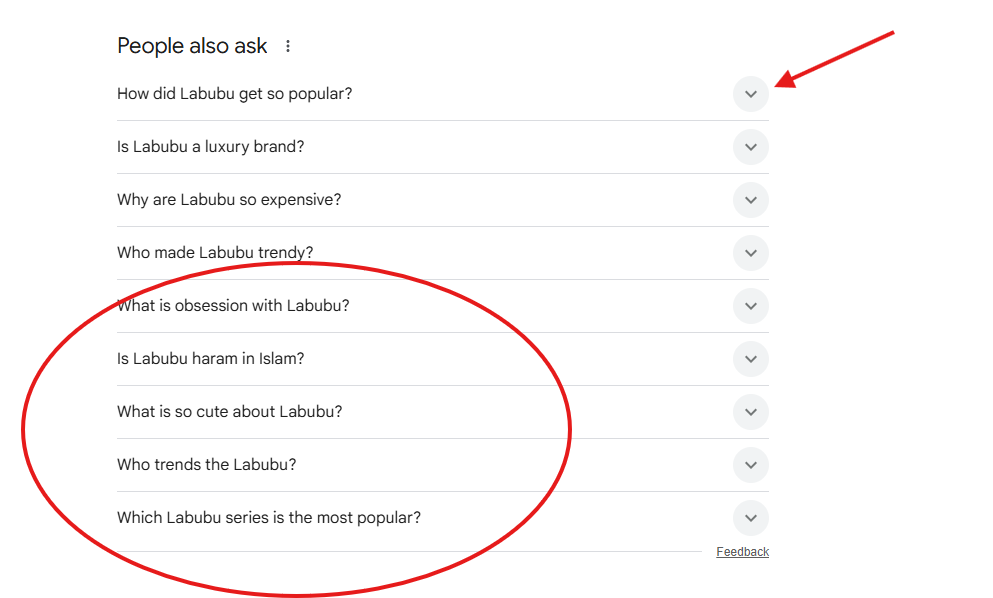Open question "What is so cute about Labubu?"
This screenshot has width=993, height=598.
tap(230, 412)
